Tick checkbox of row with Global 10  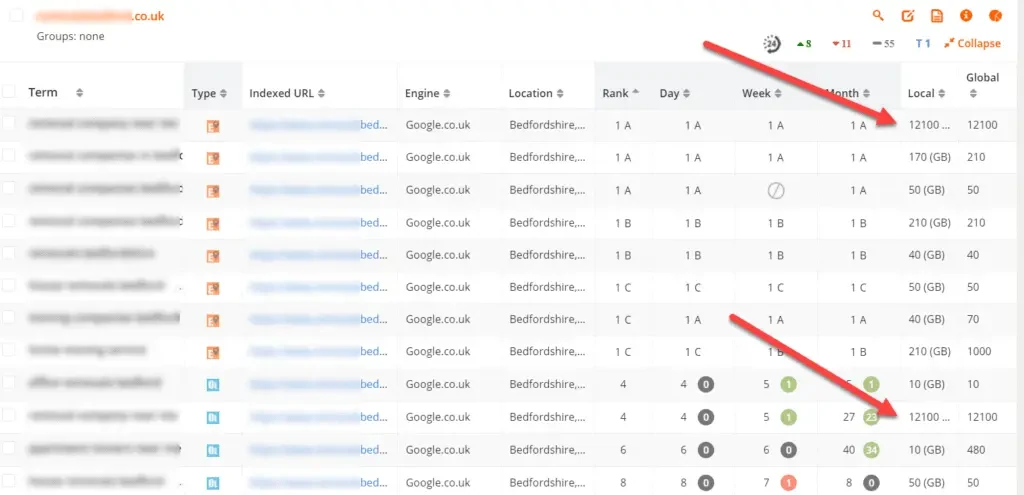(8, 383)
